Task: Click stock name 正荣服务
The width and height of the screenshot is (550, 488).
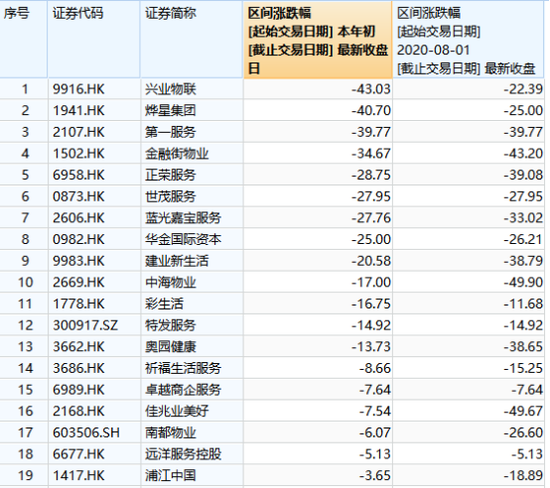Action: point(170,175)
